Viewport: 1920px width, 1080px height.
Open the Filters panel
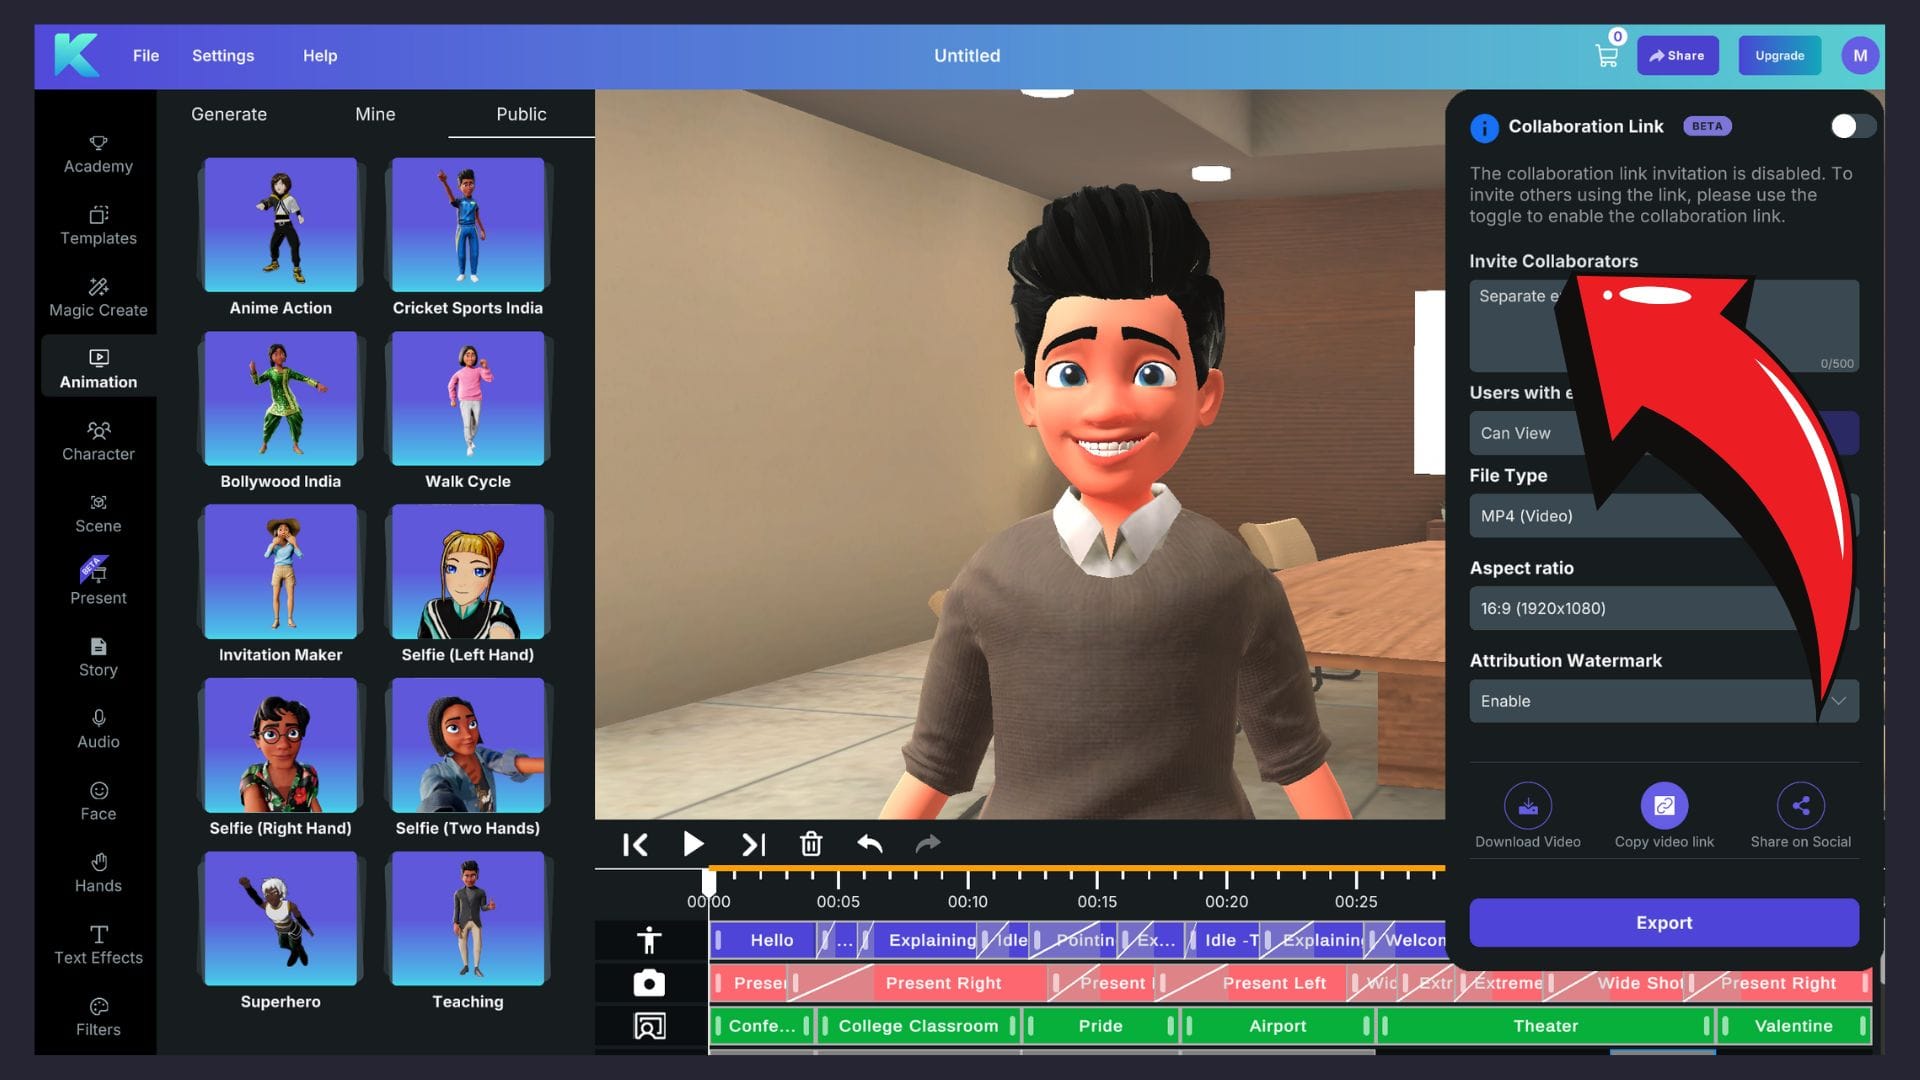[97, 1016]
